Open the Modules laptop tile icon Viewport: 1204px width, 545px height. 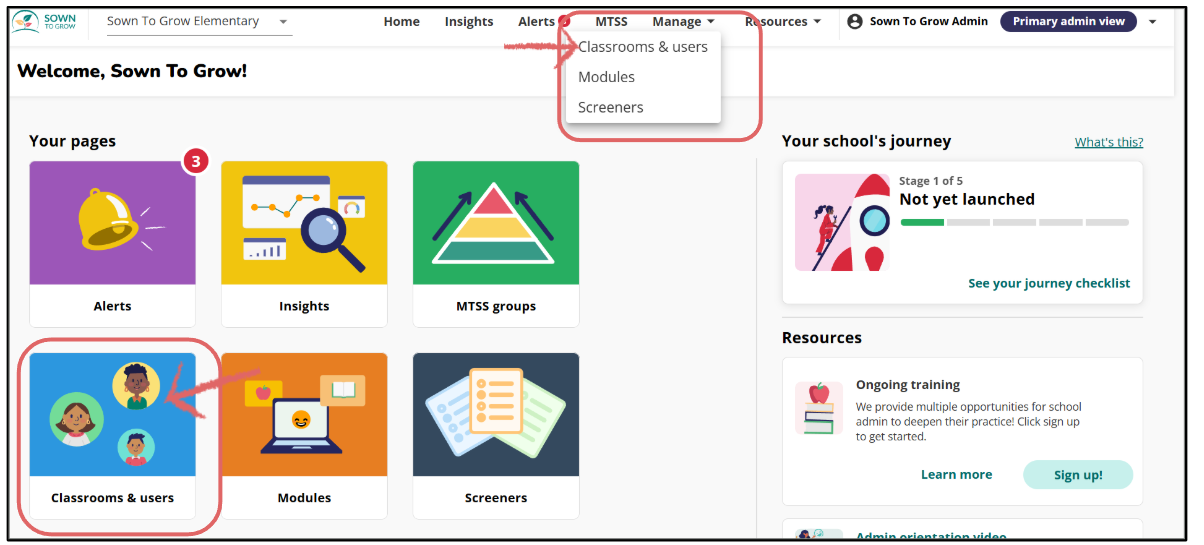[x=304, y=415]
